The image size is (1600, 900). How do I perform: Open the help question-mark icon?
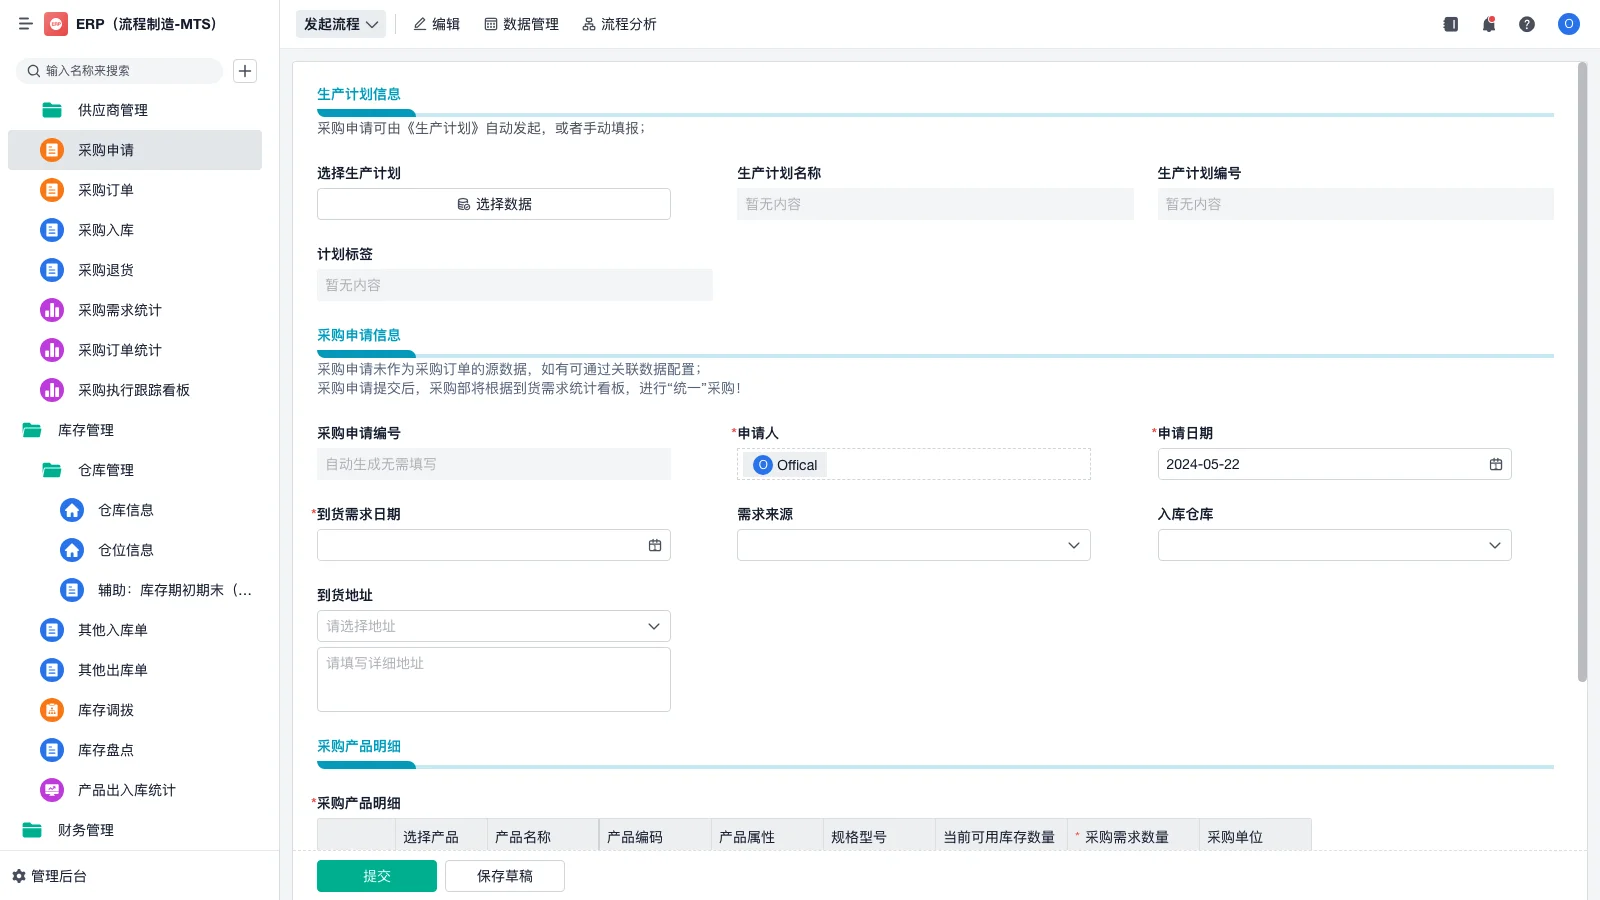[1527, 23]
